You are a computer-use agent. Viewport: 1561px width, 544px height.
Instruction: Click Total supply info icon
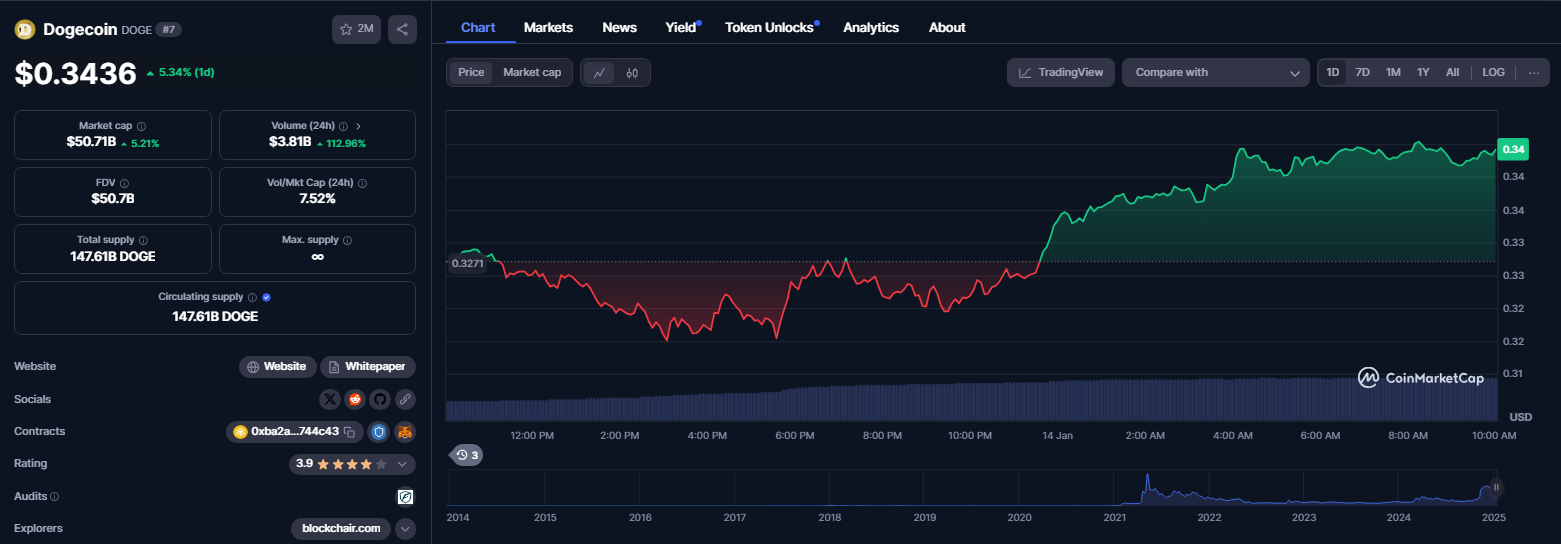point(143,240)
